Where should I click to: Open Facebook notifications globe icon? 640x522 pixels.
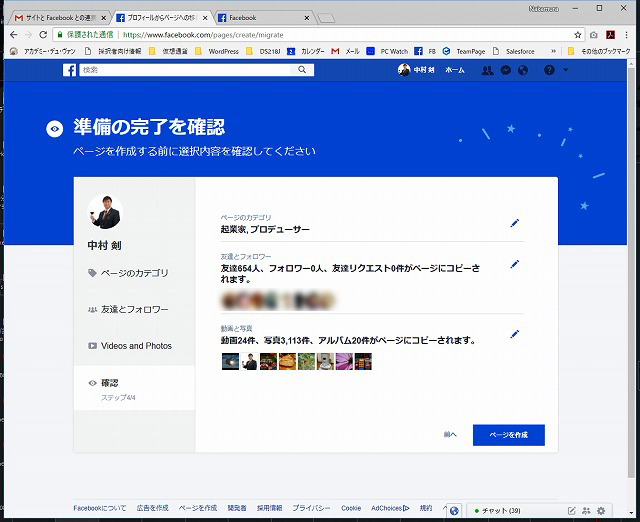pyautogui.click(x=521, y=70)
